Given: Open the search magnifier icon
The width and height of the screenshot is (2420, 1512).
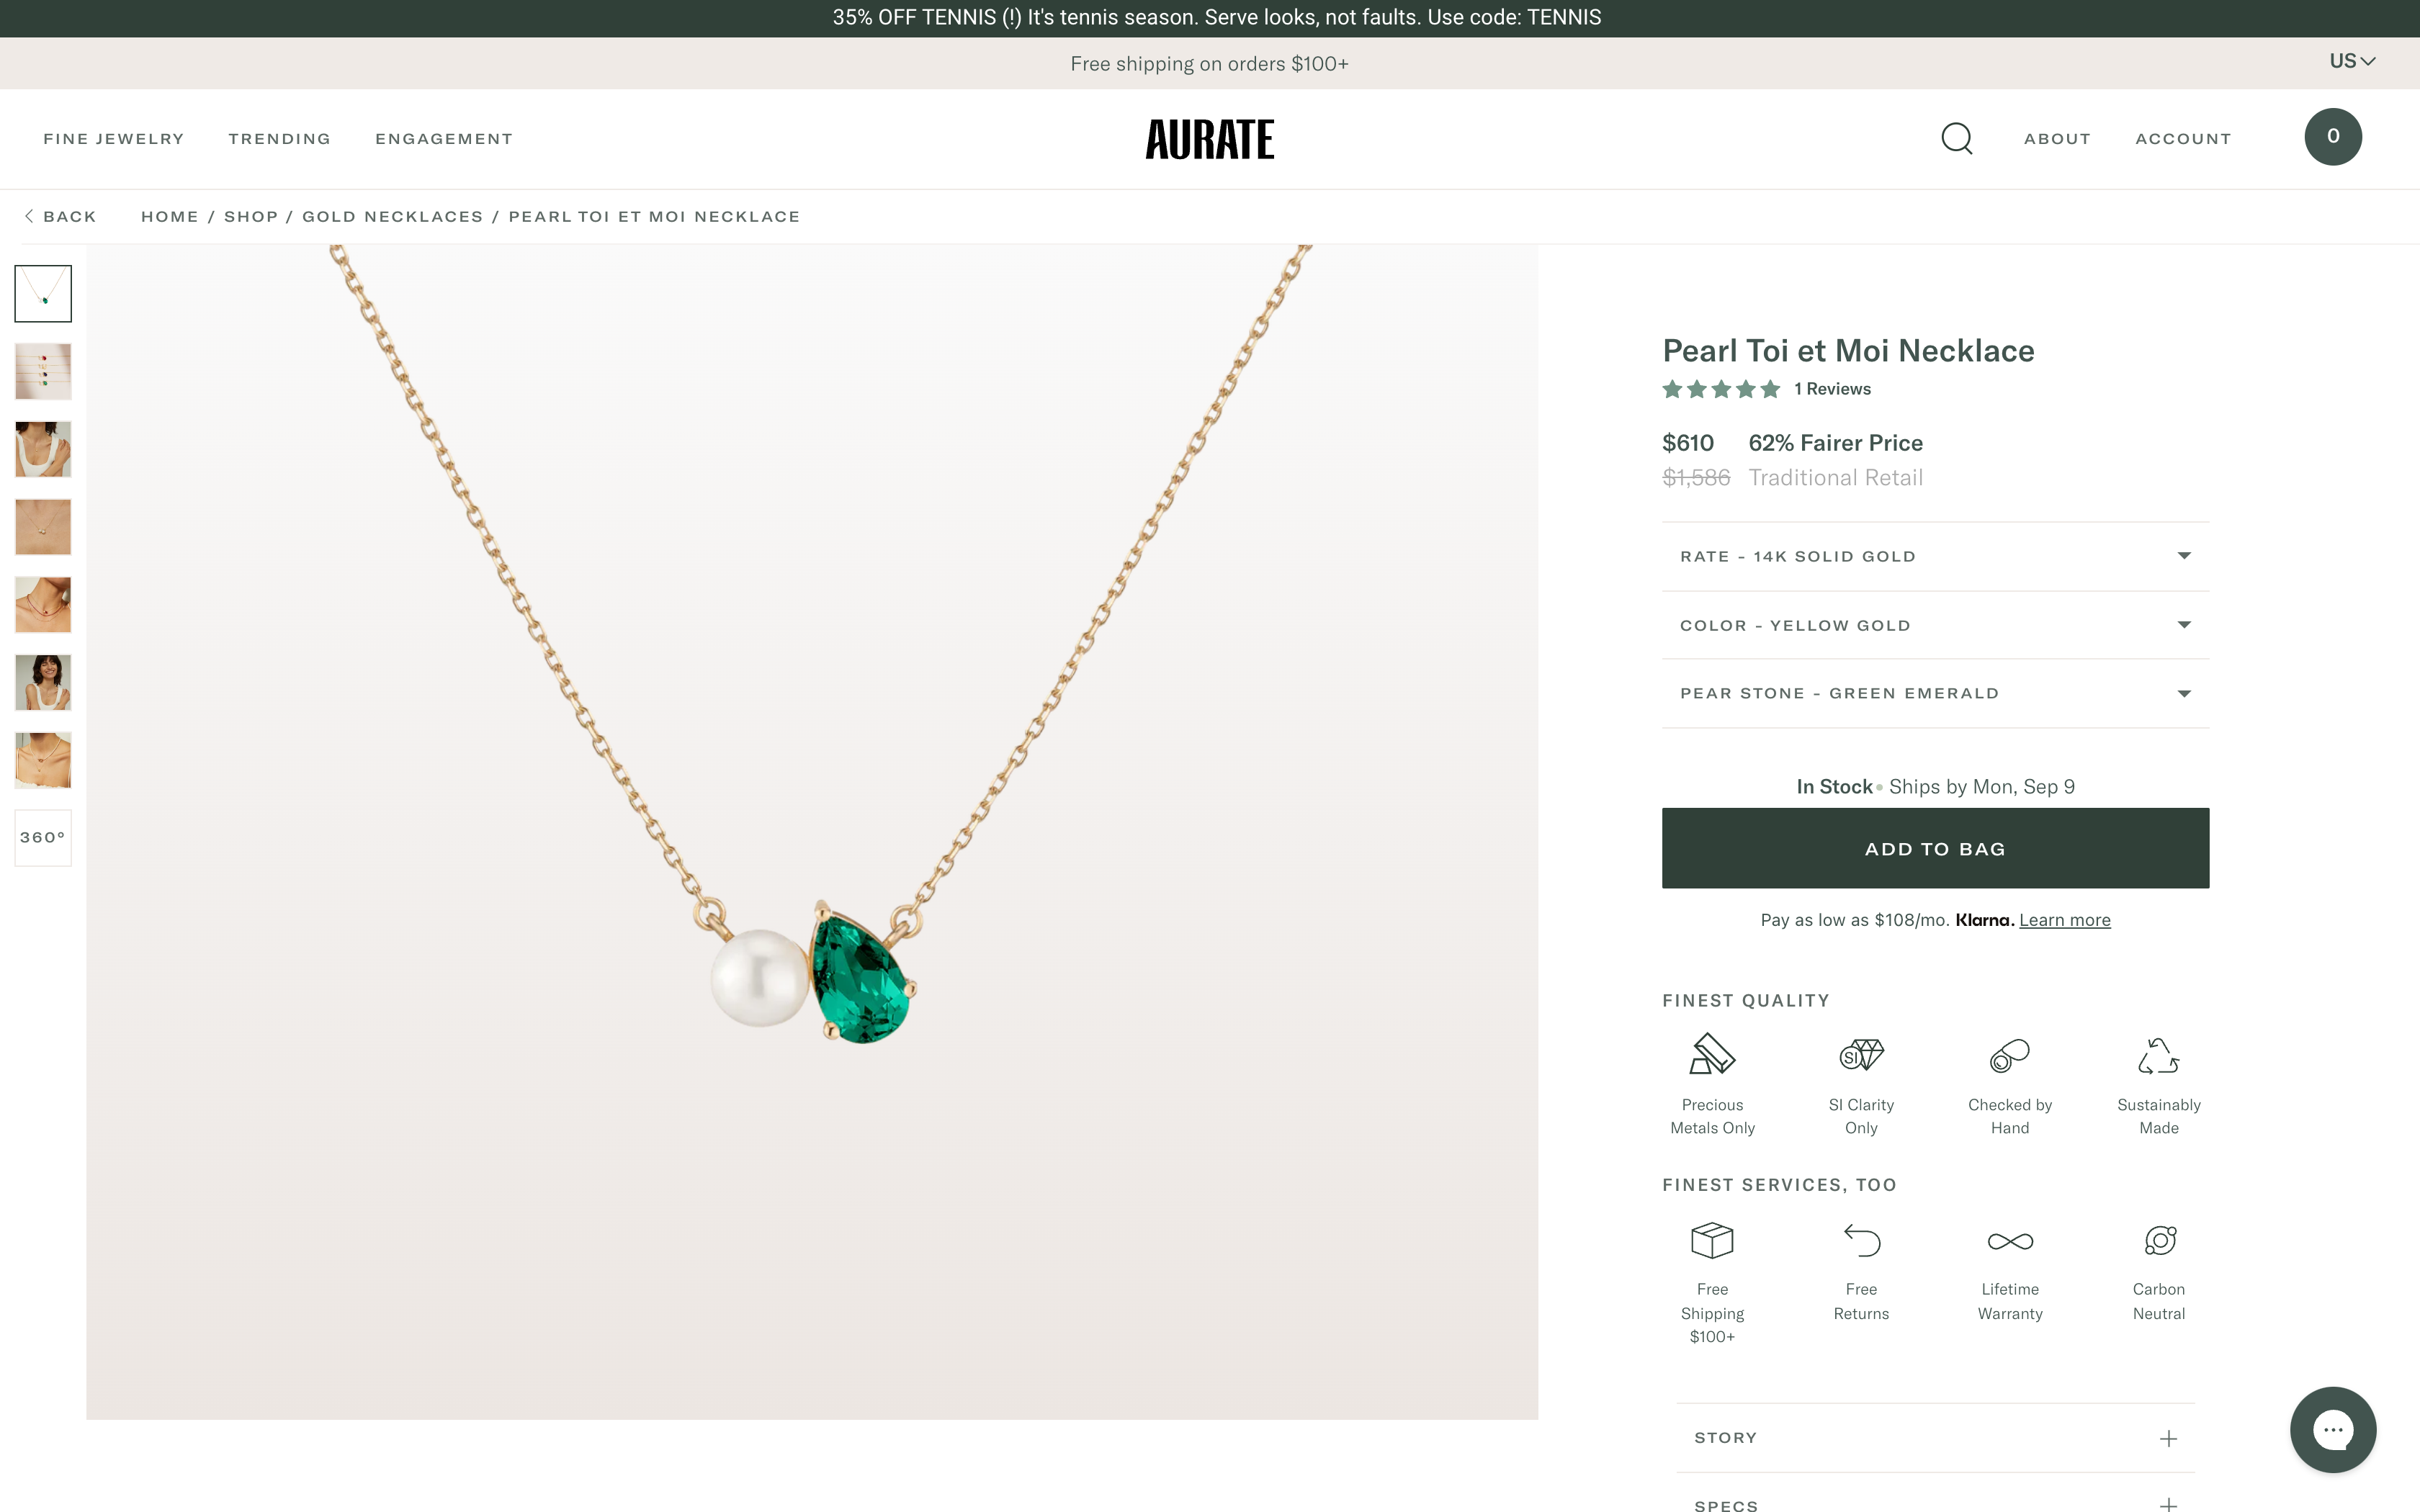Looking at the screenshot, I should [1956, 138].
